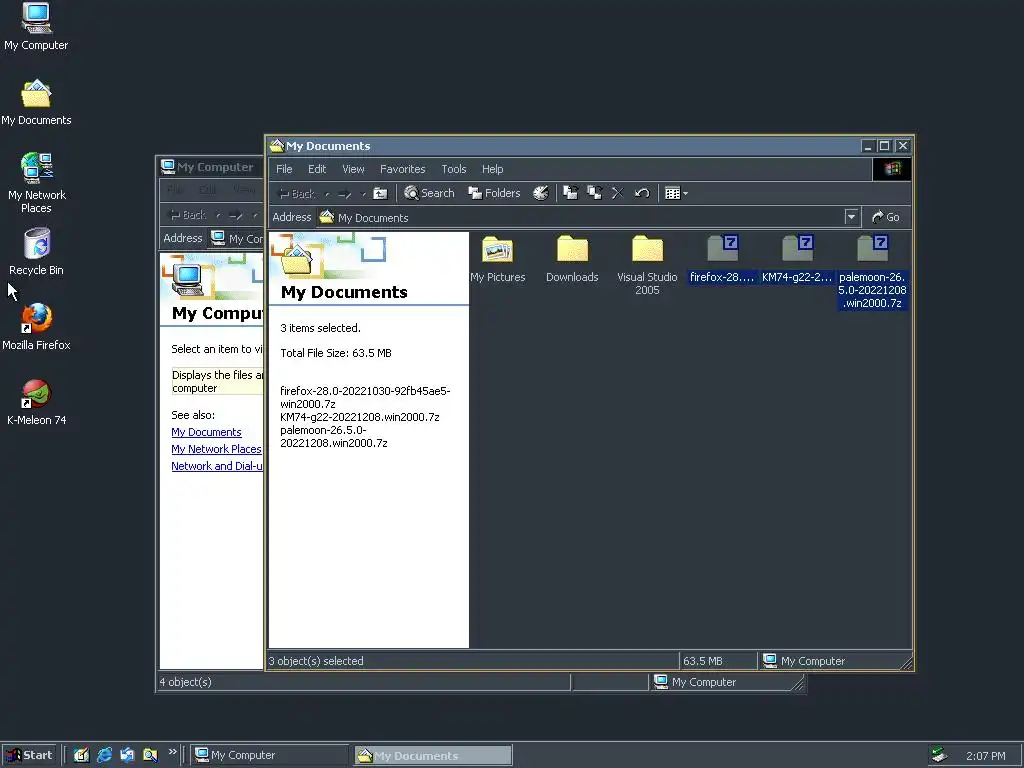Screen dimensions: 1024x768
Task: Open the Help menu
Action: [x=492, y=169]
